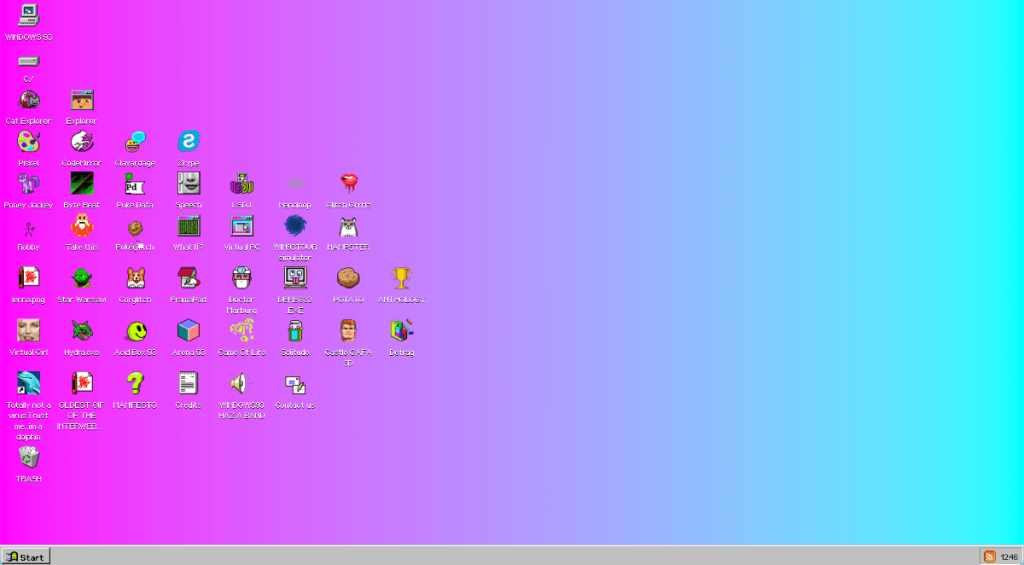
Task: Open the MANIFESTO question mark icon
Action: [x=135, y=383]
